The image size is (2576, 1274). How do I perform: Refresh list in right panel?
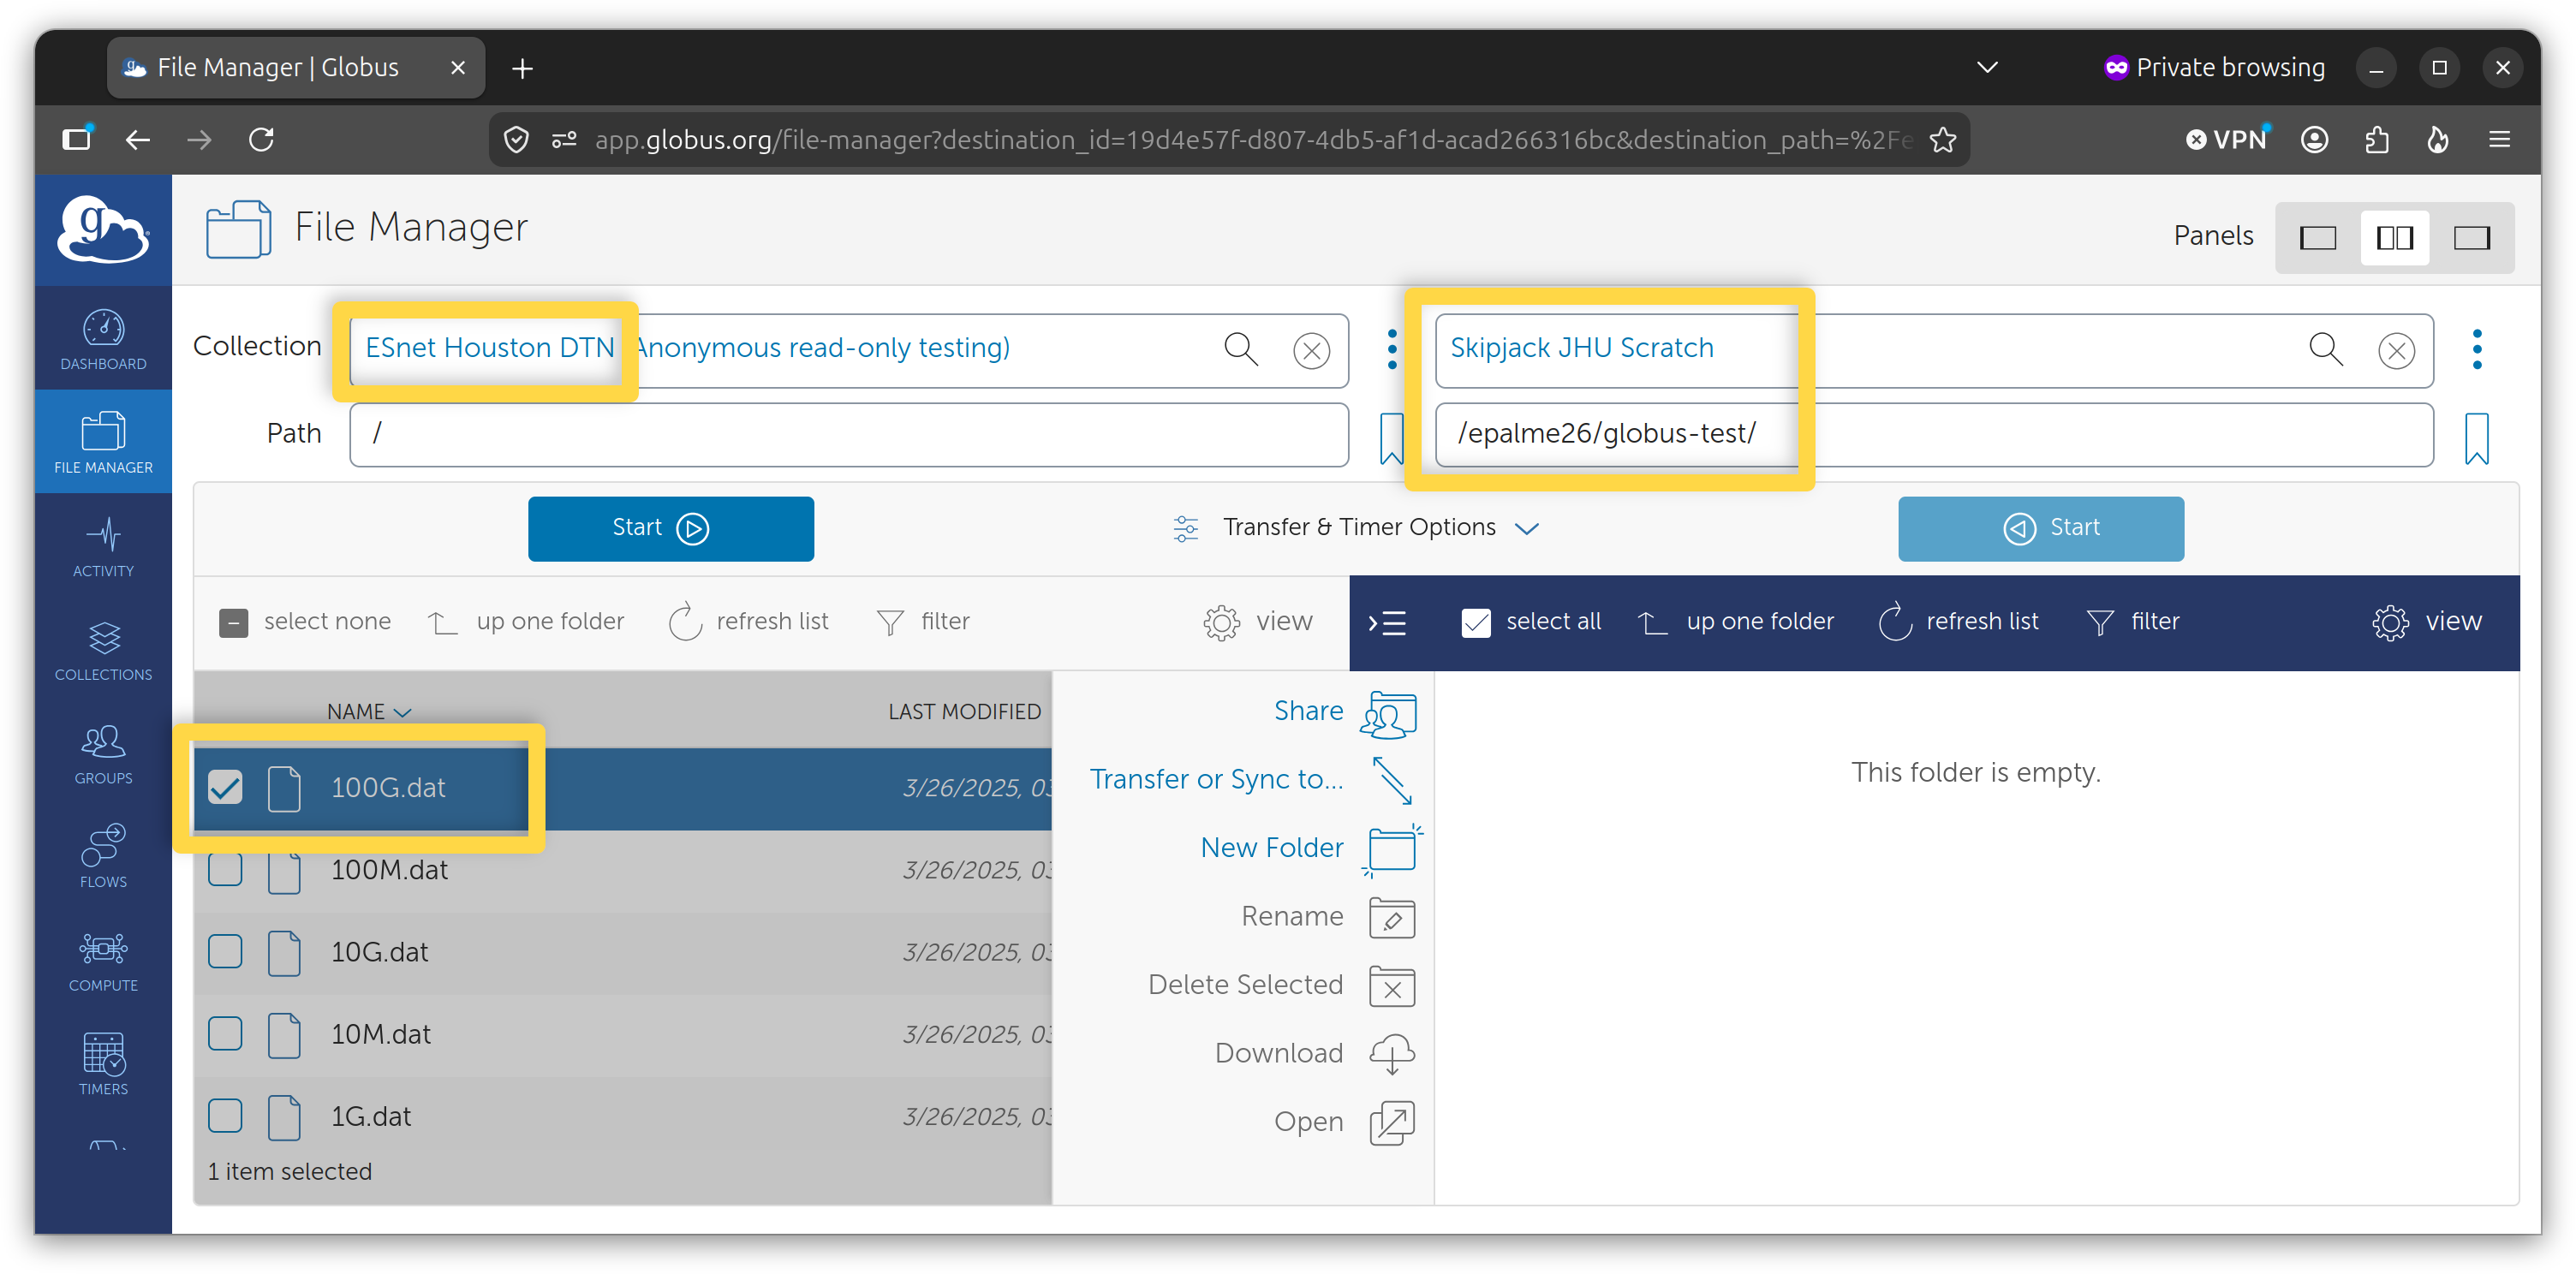pos(1958,622)
